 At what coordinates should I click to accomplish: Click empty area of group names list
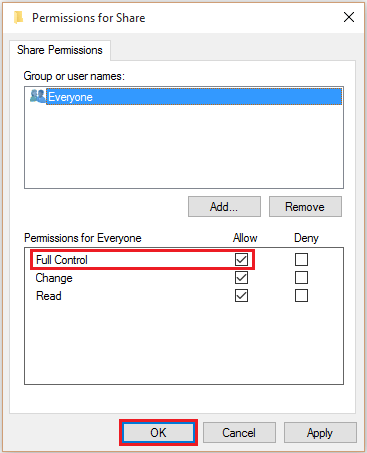(x=184, y=147)
